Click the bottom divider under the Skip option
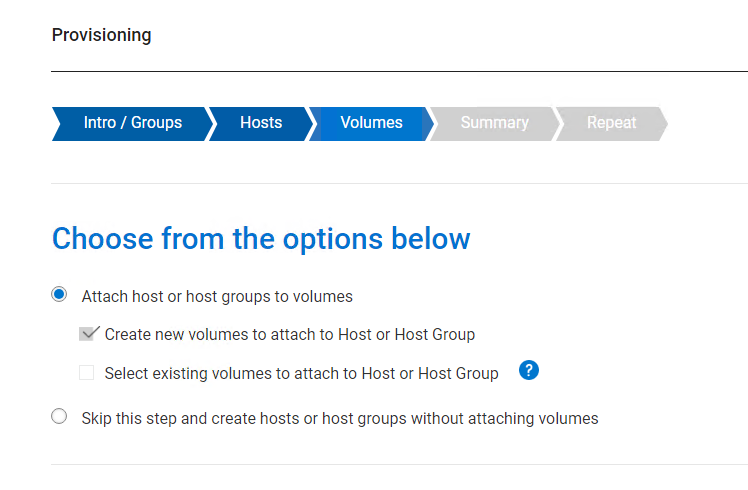Viewport: 748px width, 490px height. (399, 464)
